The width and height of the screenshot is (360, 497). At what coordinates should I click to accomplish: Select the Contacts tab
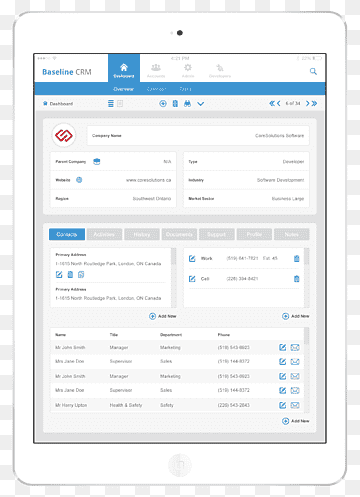(67, 234)
